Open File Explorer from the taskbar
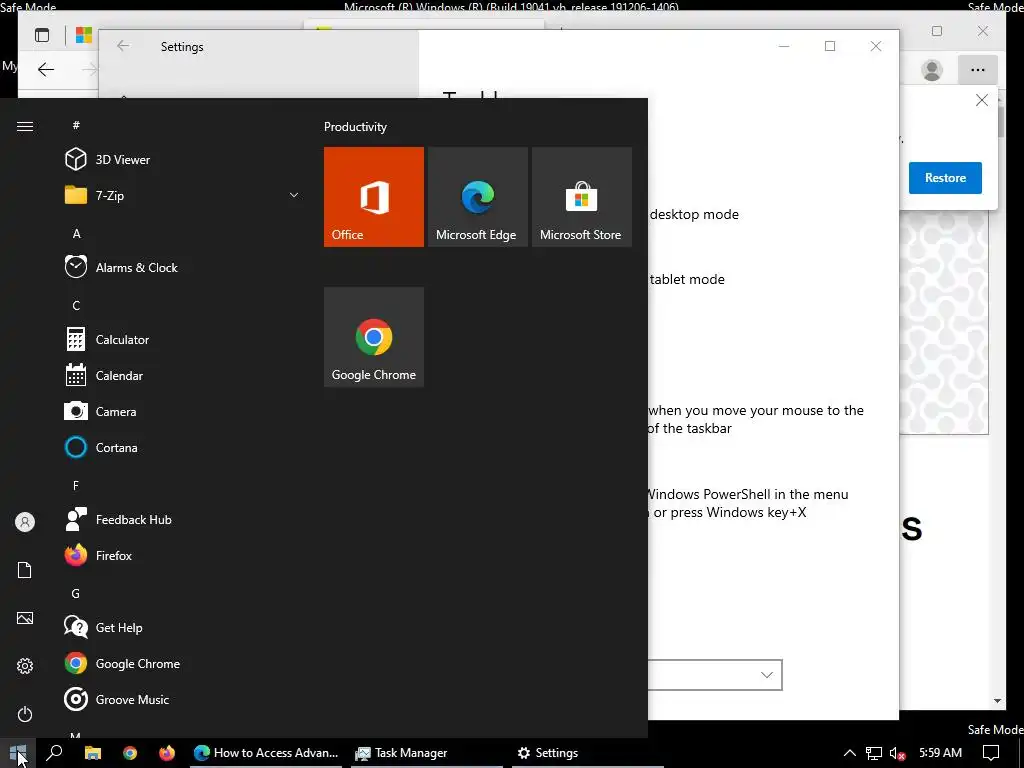Image resolution: width=1024 pixels, height=768 pixels. (x=93, y=753)
